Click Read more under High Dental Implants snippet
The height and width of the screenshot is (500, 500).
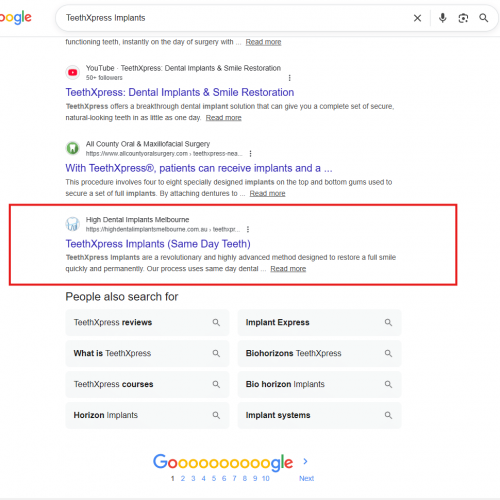tap(288, 269)
